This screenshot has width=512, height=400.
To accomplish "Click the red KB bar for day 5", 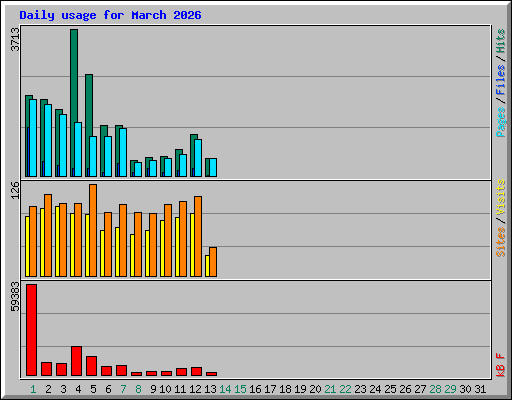I will [91, 366].
